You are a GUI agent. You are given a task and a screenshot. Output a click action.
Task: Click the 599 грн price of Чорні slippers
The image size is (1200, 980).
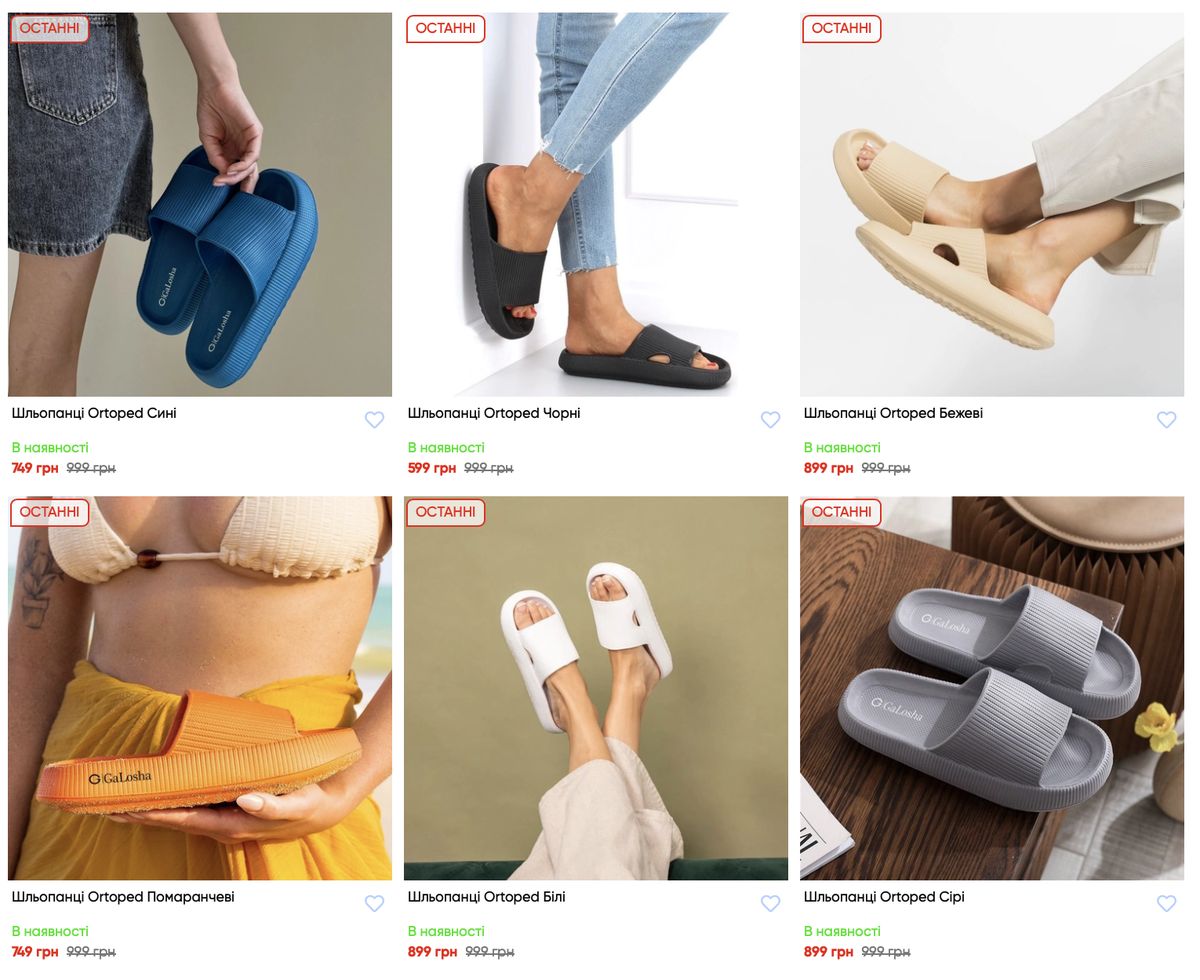432,468
